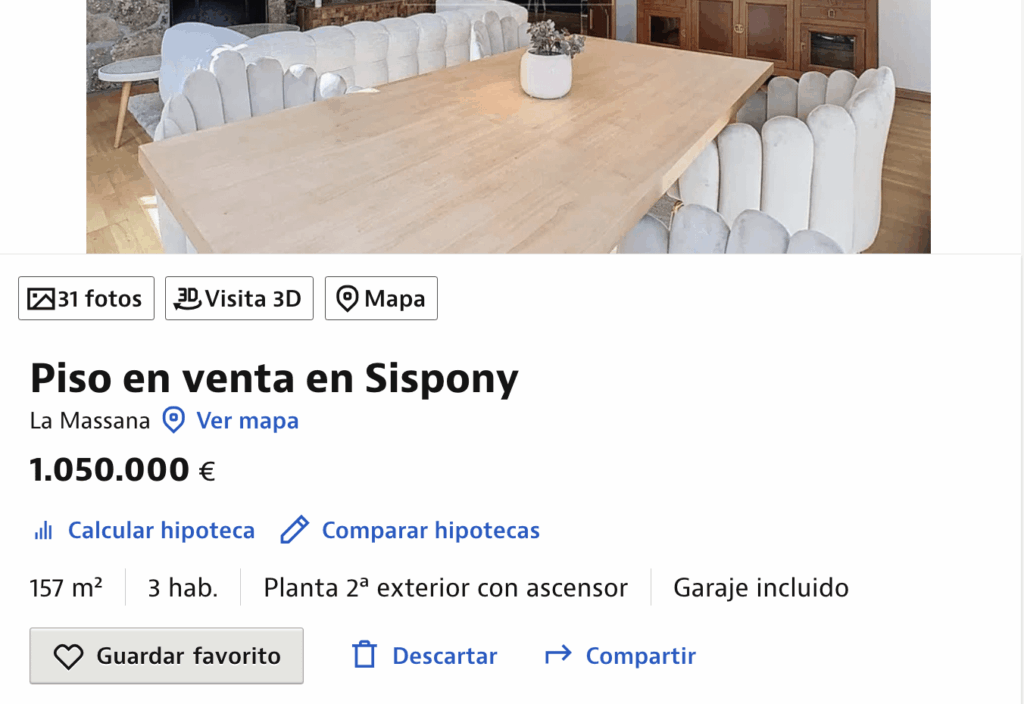
Task: Open the Mapa view
Action: [381, 297]
